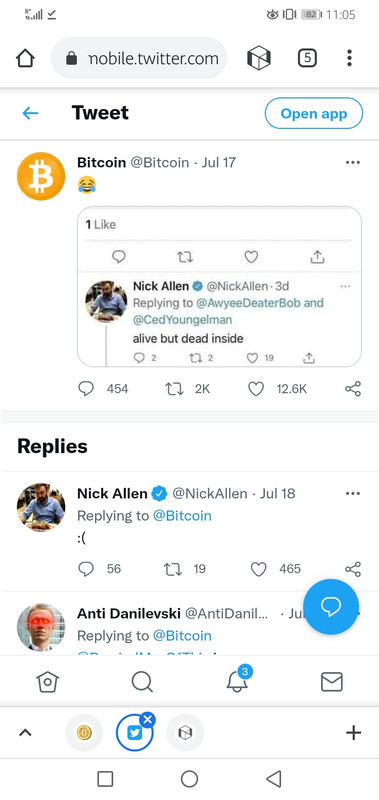Screen dimensions: 379x800
Task: Open the direct messages envelope icon
Action: pos(332,682)
